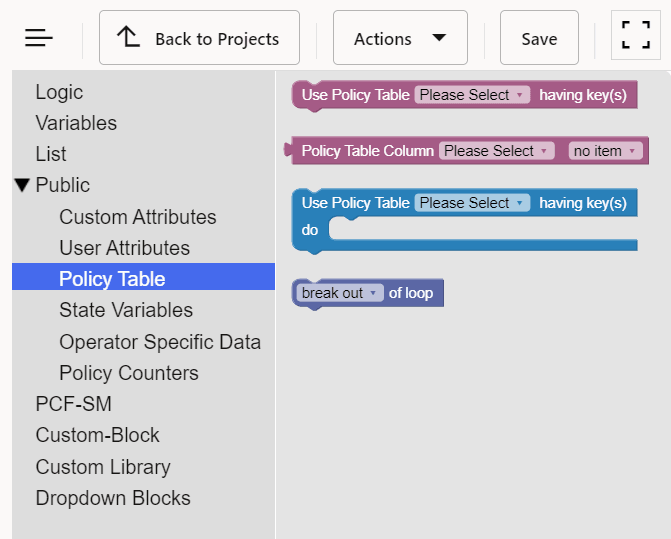Viewport: 671px width, 539px height.
Task: Open the Variables category
Action: [x=76, y=123]
